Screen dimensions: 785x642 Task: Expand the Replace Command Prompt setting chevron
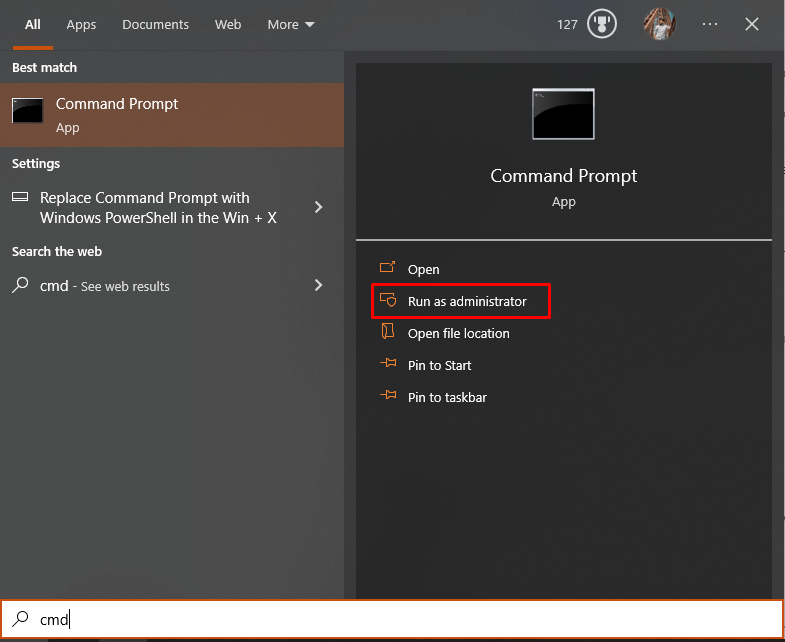point(318,207)
